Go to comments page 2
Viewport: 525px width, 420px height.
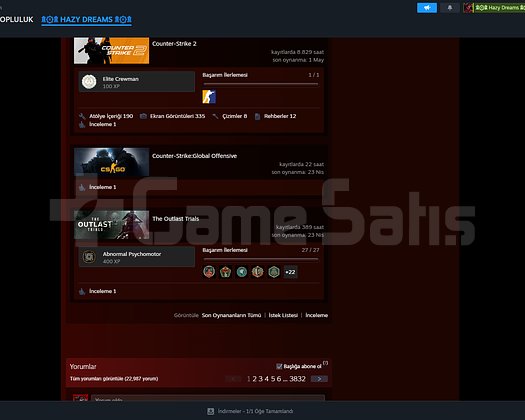[x=254, y=379]
